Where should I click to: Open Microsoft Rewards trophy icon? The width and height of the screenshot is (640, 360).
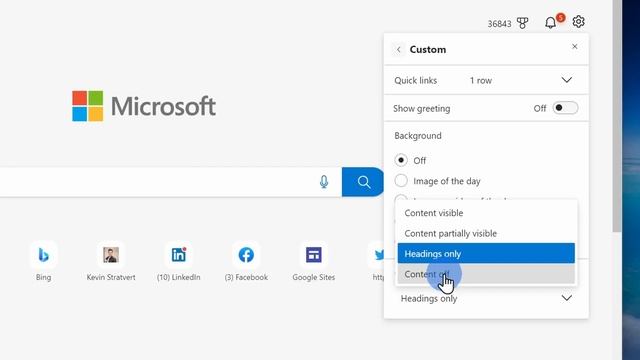pyautogui.click(x=522, y=23)
